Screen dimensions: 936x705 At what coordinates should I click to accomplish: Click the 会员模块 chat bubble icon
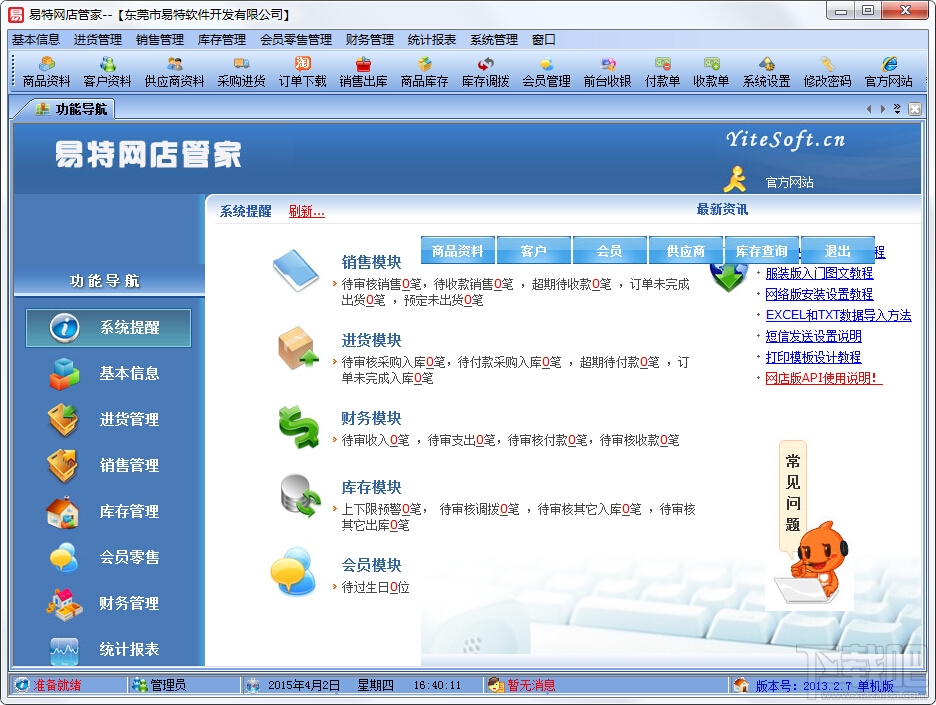pyautogui.click(x=293, y=571)
